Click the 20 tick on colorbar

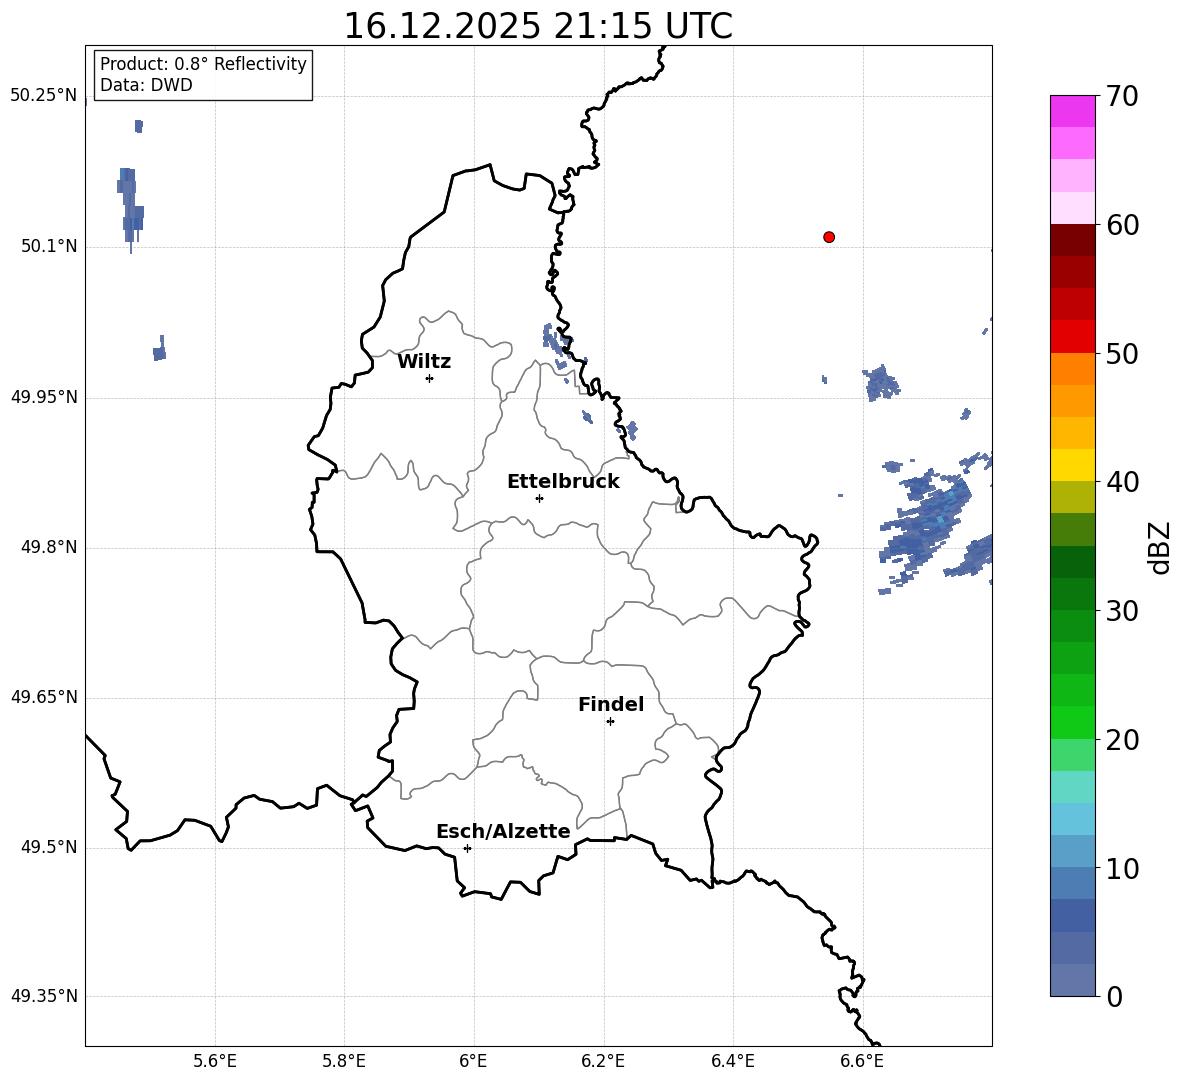pyautogui.click(x=1121, y=740)
